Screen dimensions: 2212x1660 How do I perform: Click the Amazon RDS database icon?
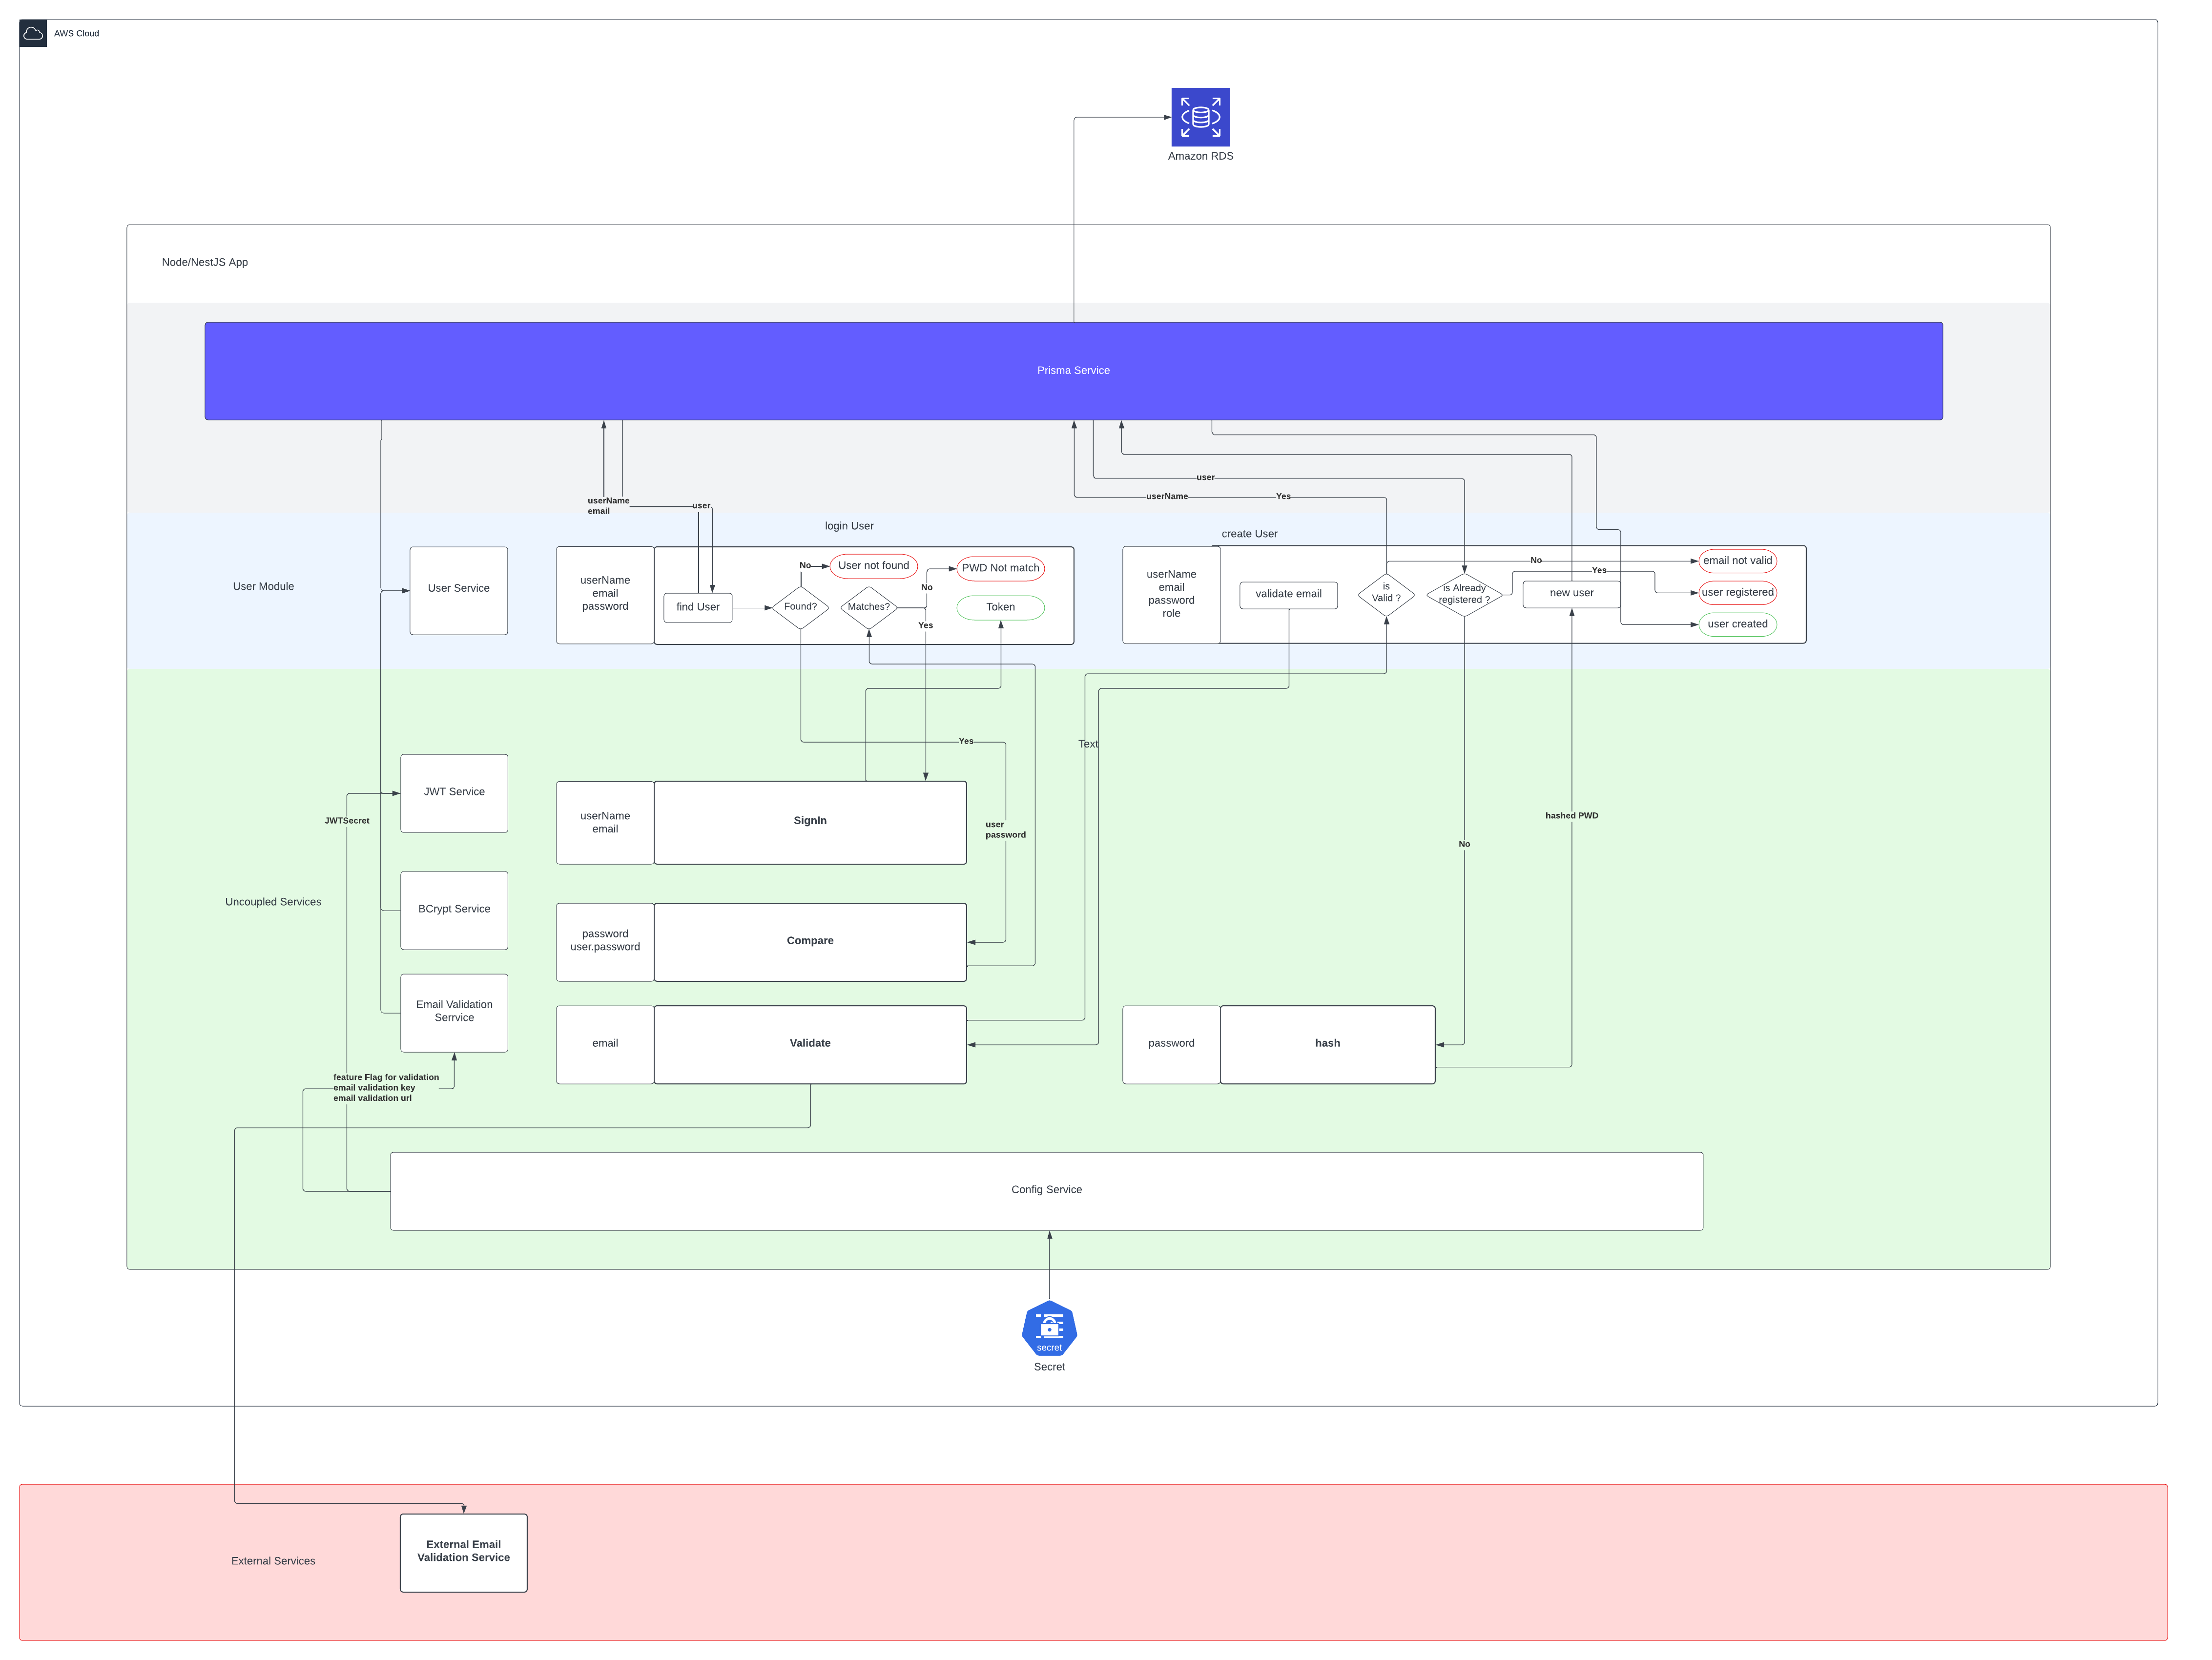tap(1200, 117)
